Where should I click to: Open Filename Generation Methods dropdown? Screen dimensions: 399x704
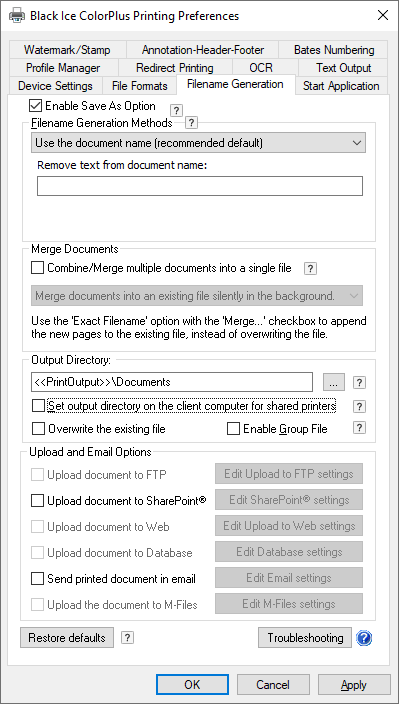point(198,143)
